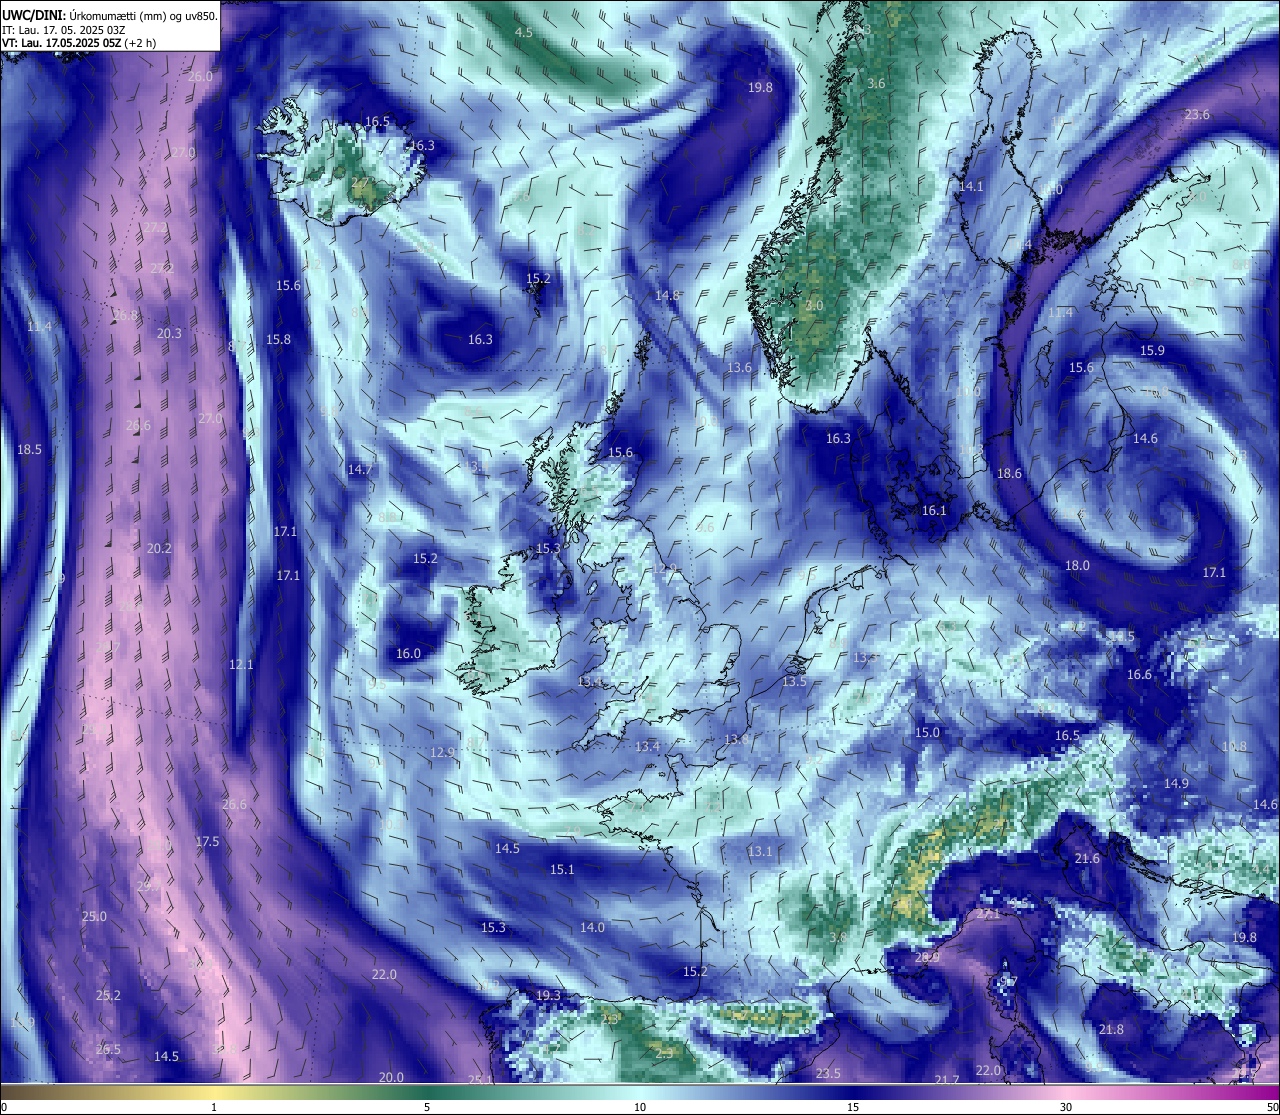Screen dimensions: 1280x1115
Task: Click the map value 3.6
Action: tap(876, 84)
